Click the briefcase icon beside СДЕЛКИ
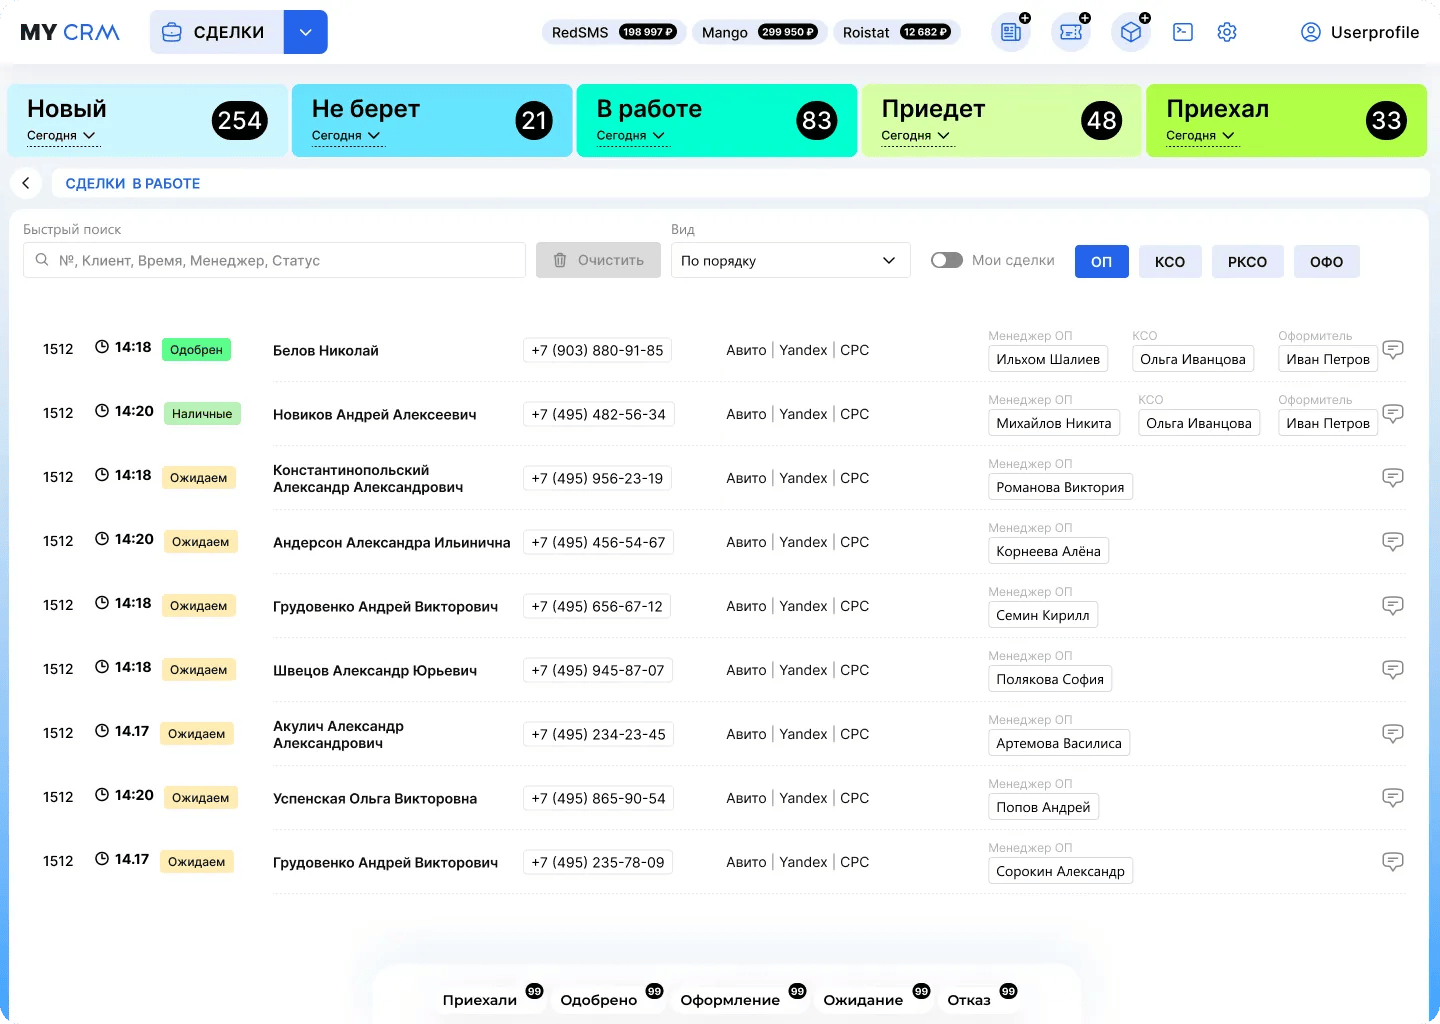Screen dimensions: 1440x1024 pos(172,32)
